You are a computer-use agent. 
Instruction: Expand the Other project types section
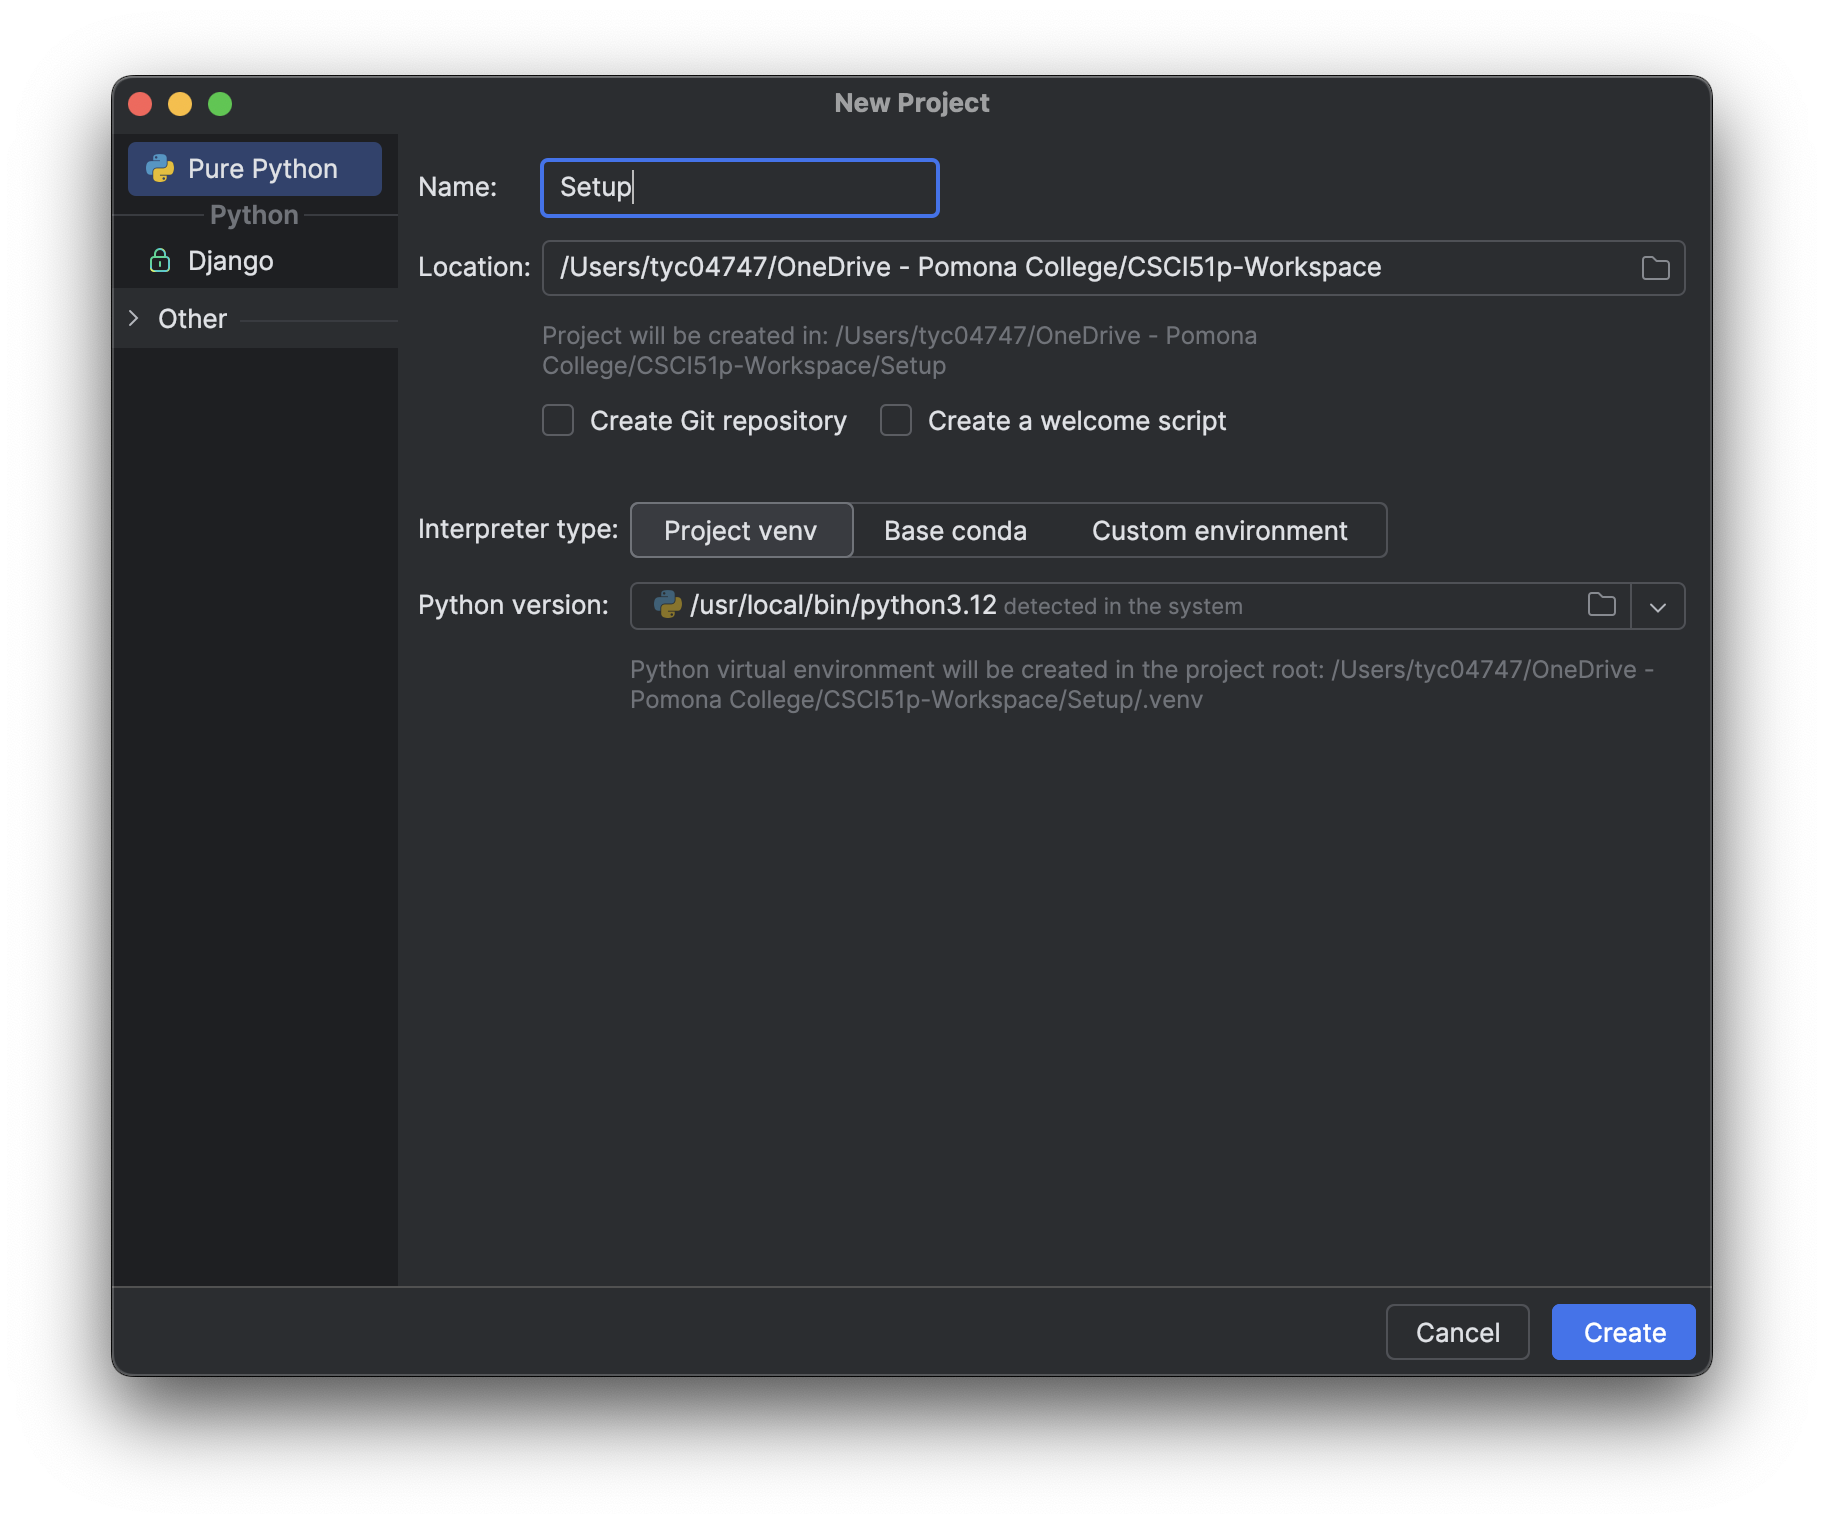click(x=134, y=319)
